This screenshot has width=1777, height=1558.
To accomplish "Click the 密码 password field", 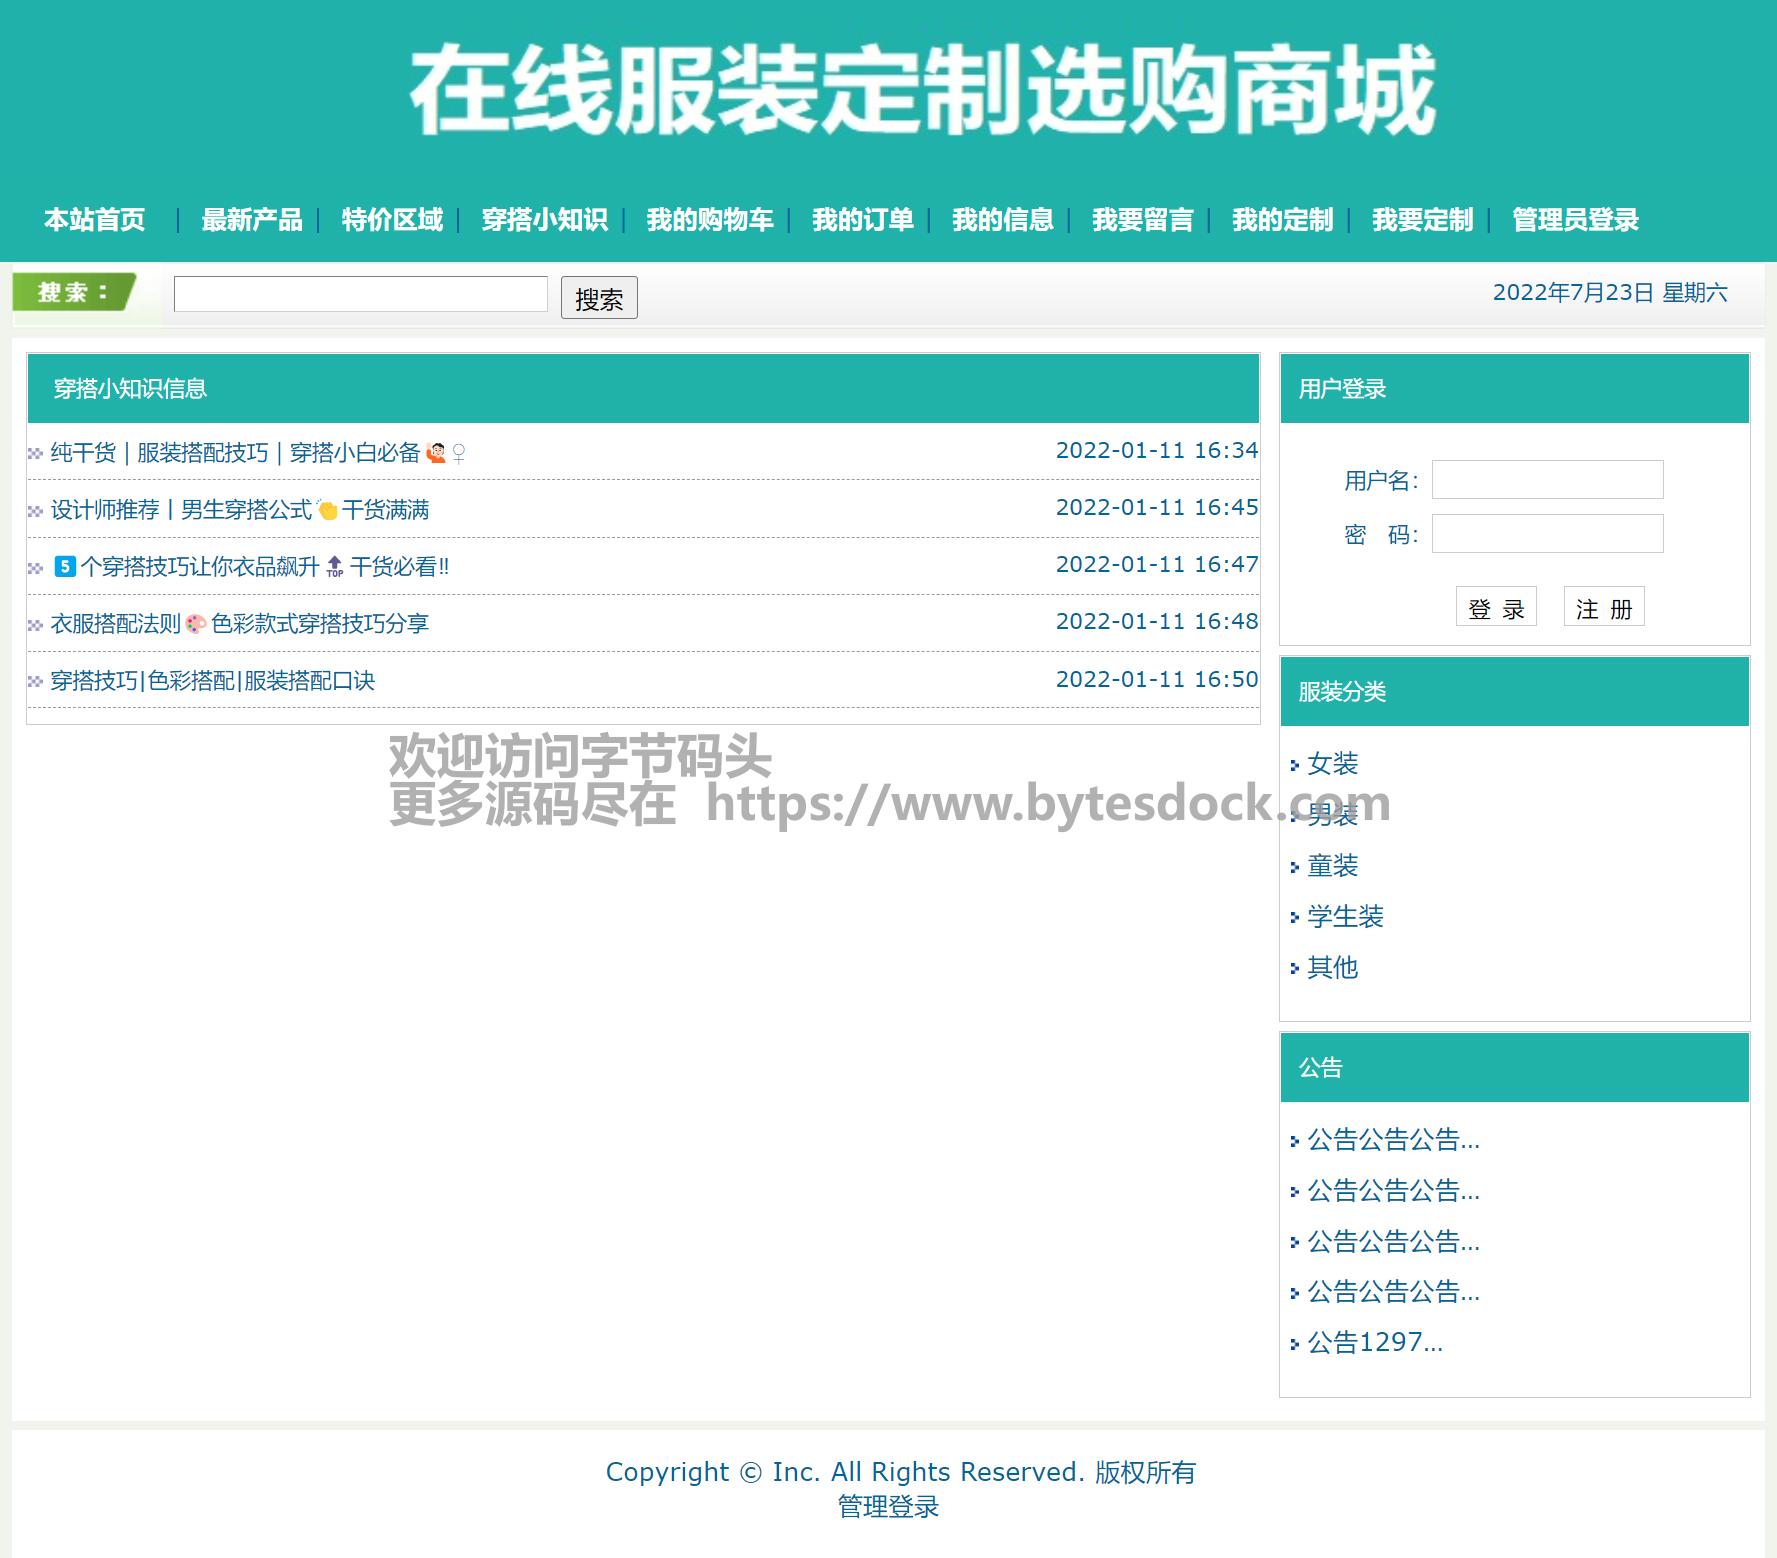I will 1547,534.
